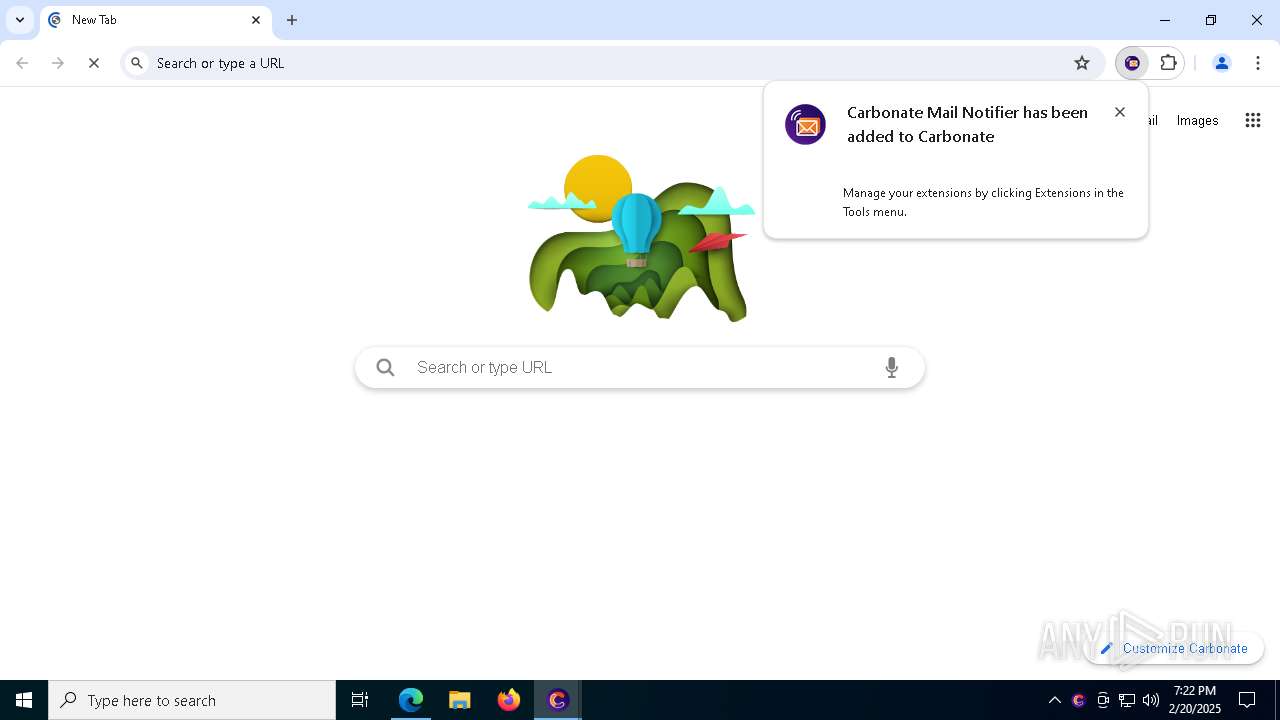The height and width of the screenshot is (720, 1280).
Task: Click the page search box
Action: pos(640,367)
